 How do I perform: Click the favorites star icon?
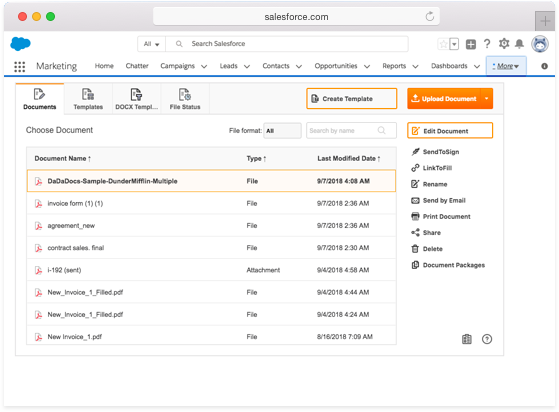coord(443,44)
